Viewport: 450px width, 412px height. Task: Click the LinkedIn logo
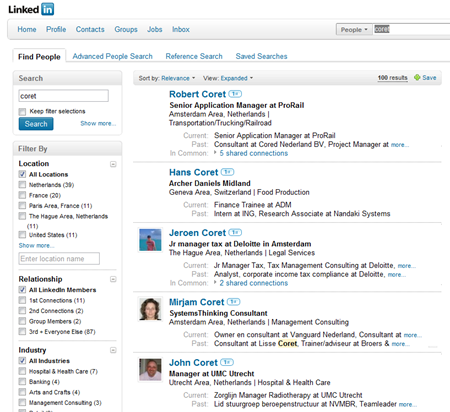pyautogui.click(x=31, y=9)
